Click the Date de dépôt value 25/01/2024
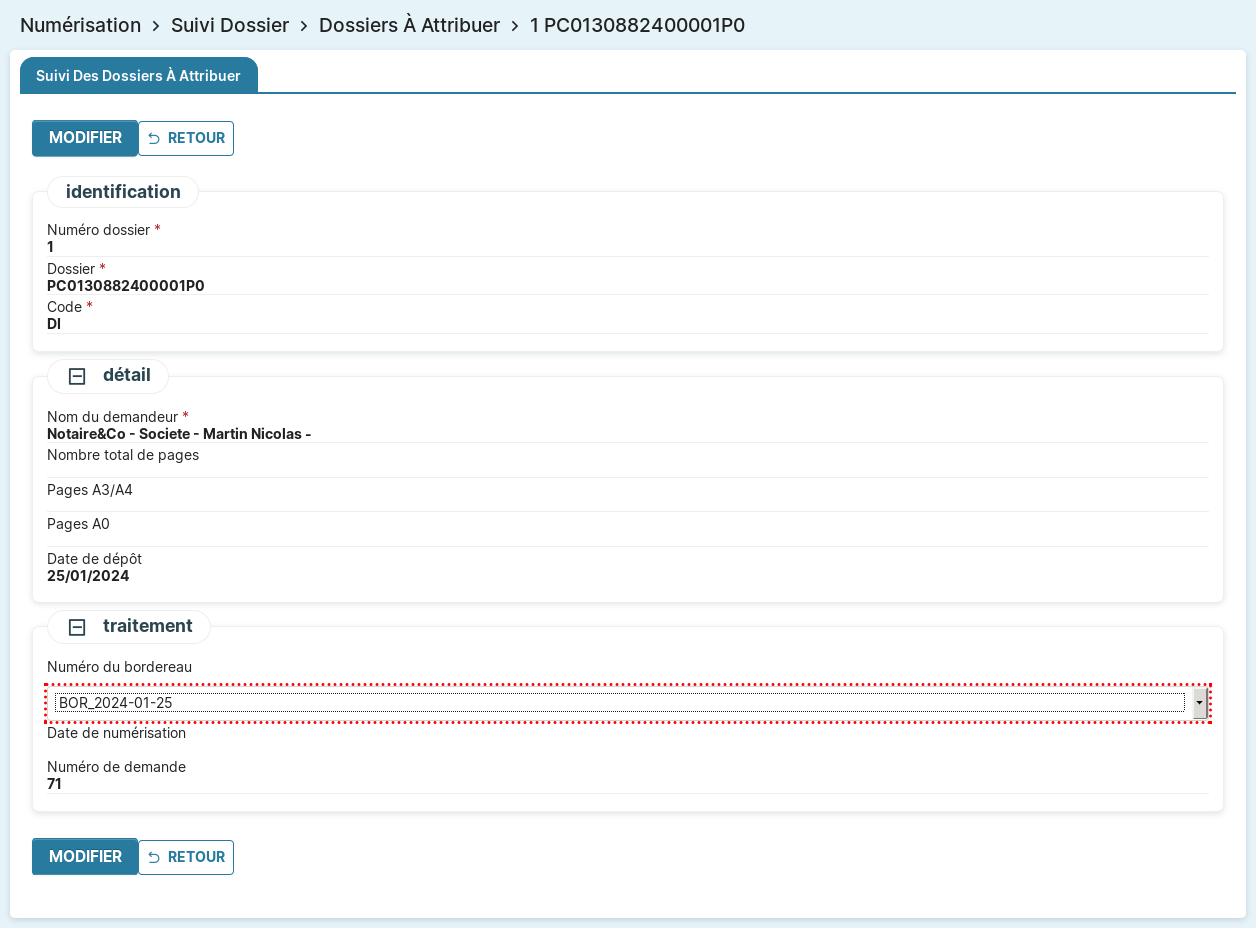The image size is (1256, 928). (x=88, y=576)
